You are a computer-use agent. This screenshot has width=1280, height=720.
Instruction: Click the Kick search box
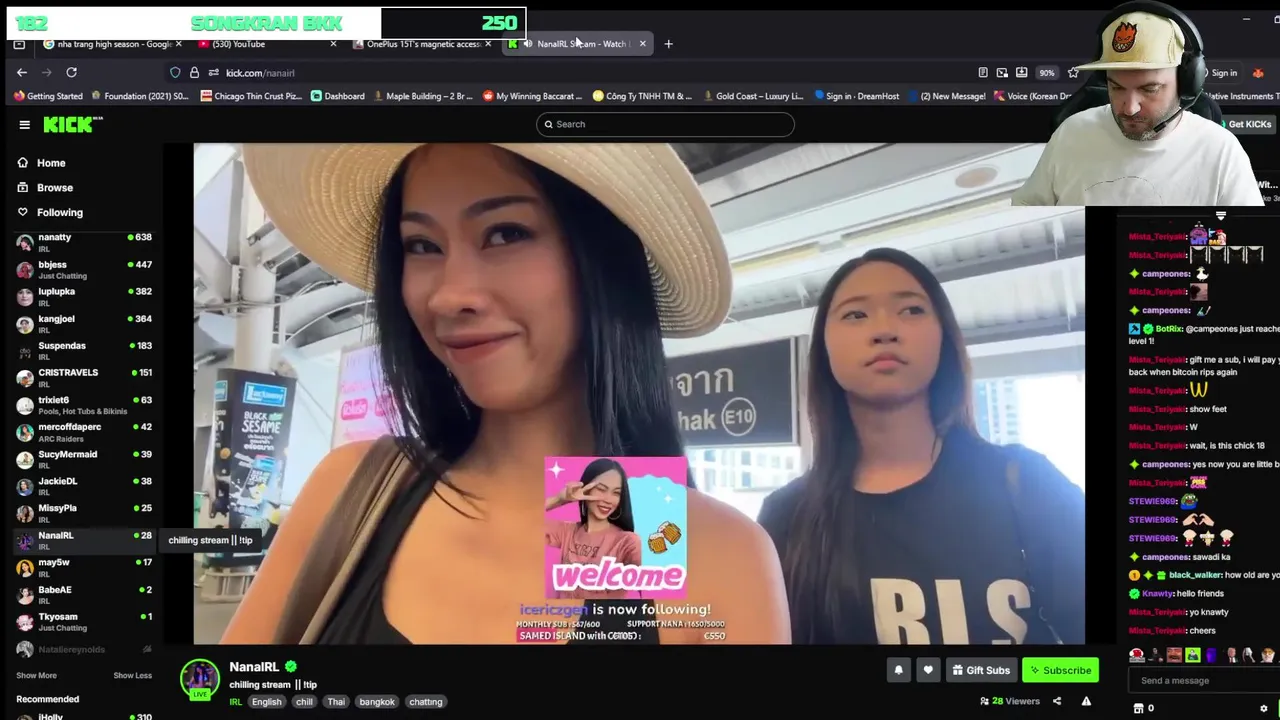click(665, 124)
